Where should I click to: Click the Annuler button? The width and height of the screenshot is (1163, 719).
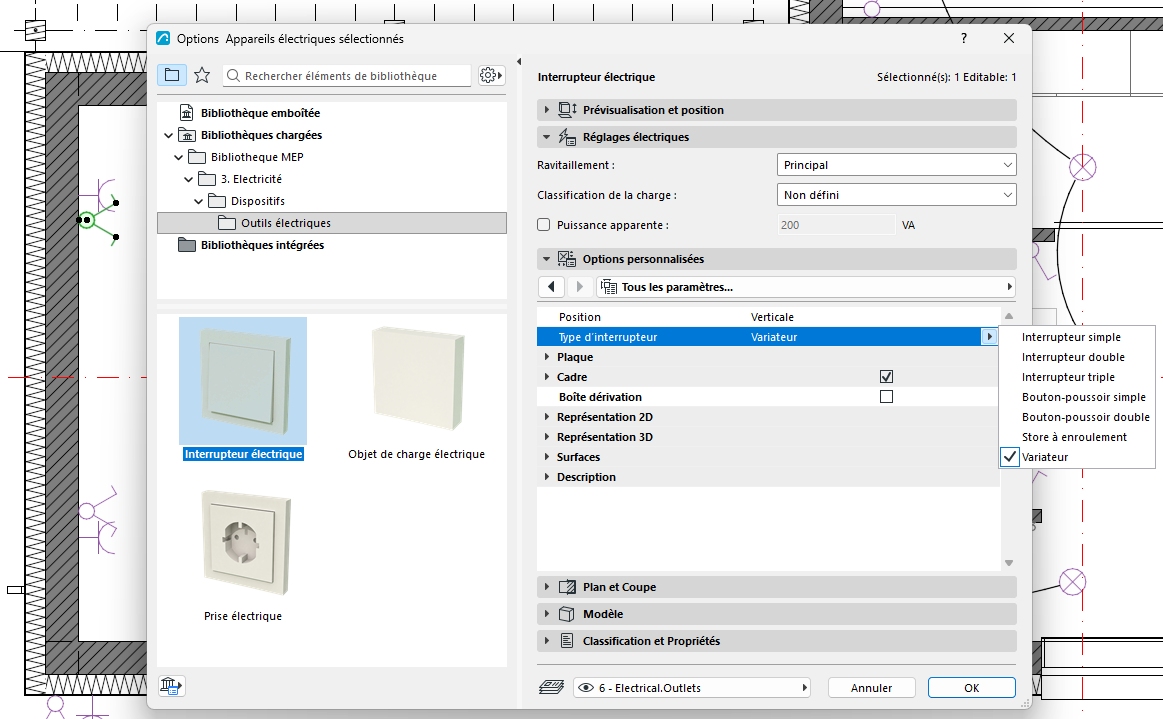click(872, 688)
